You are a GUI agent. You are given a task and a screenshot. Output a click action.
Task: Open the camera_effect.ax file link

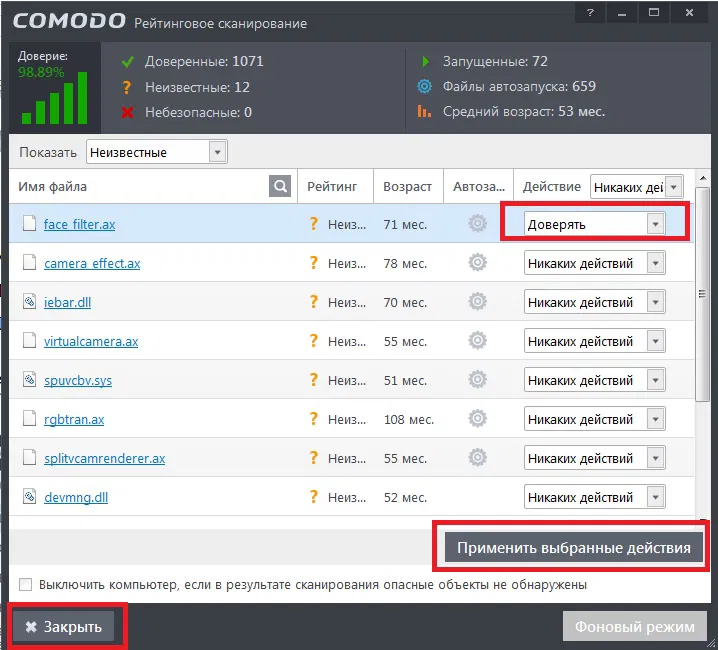click(92, 263)
